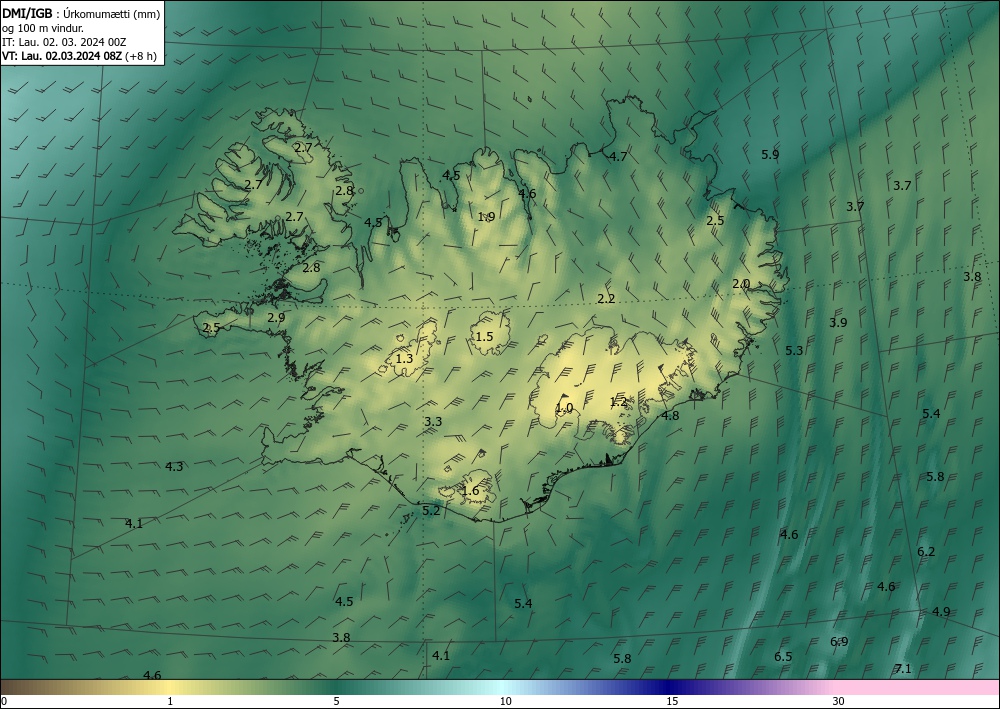Select the 4.7 value on the north coast
1000x709 pixels.
point(618,156)
